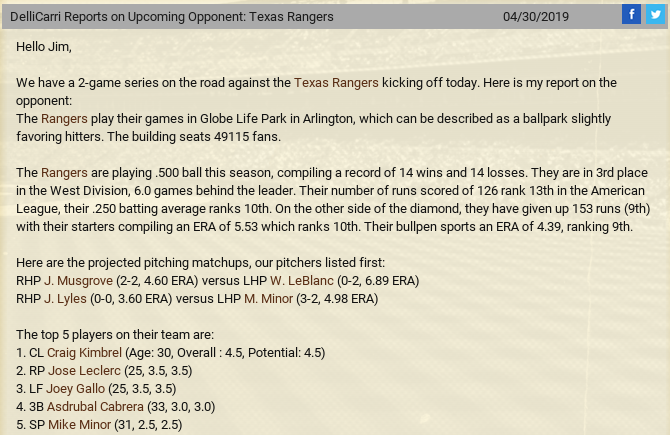Share report on Facebook
Screen dimensions: 670x435
(631, 14)
